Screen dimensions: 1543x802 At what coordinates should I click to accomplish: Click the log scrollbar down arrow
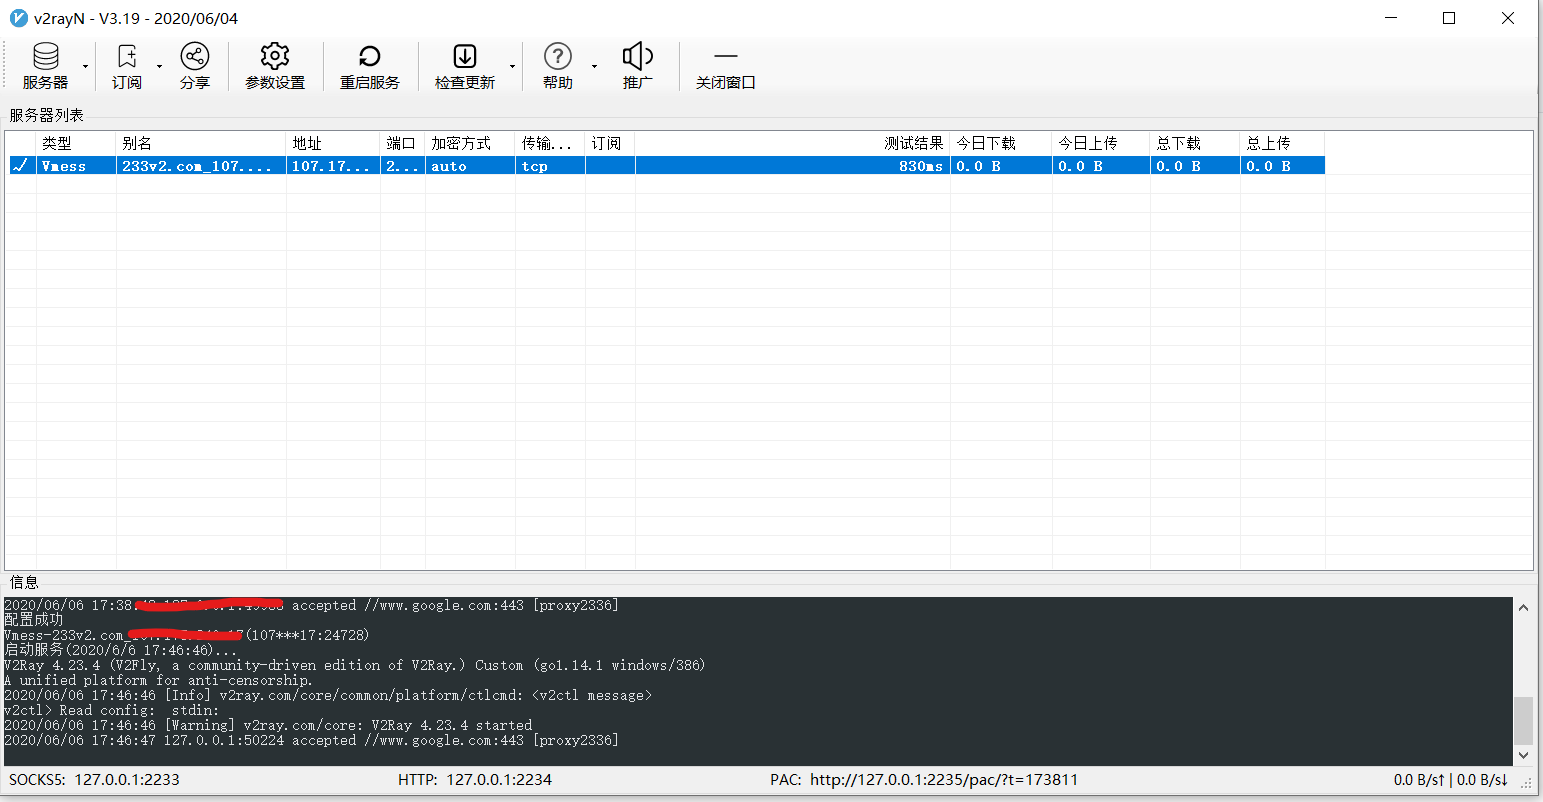pyautogui.click(x=1523, y=756)
